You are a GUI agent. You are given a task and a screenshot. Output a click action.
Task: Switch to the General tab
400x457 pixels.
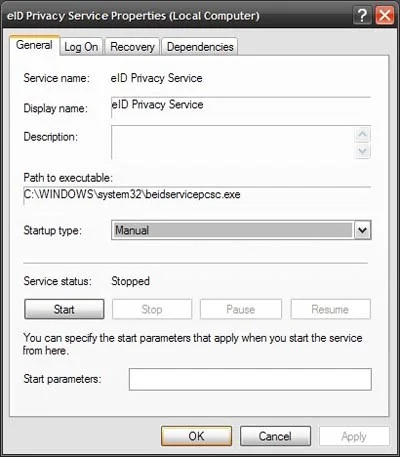[34, 45]
